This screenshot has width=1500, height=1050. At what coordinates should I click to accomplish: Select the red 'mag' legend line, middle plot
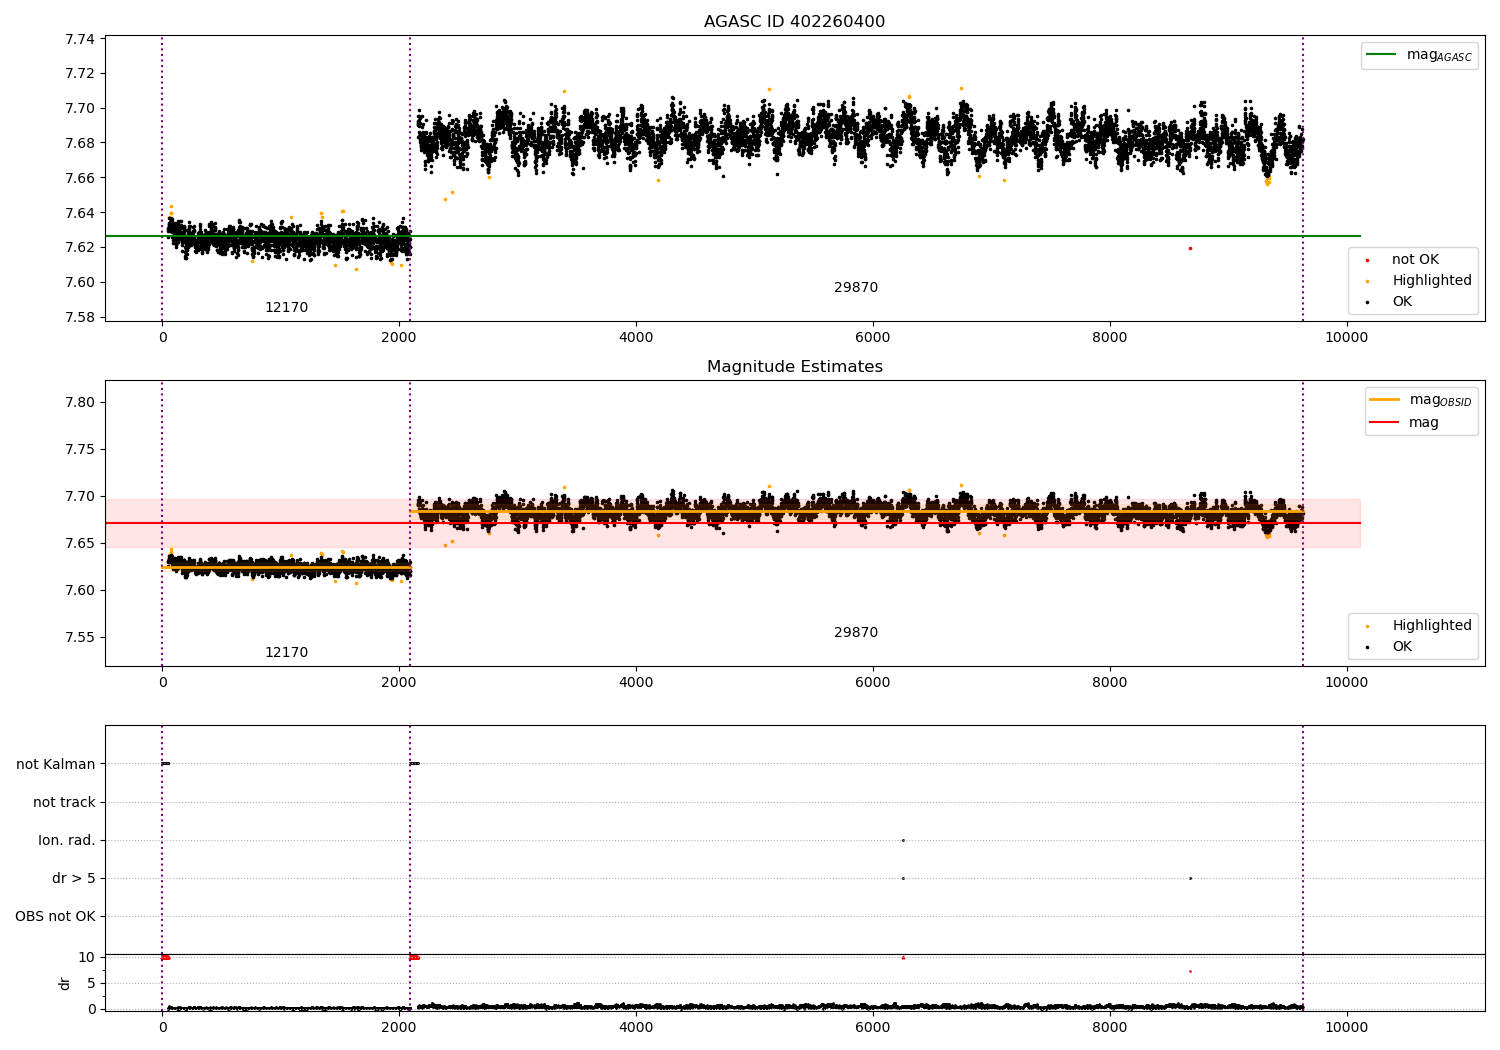[1384, 423]
